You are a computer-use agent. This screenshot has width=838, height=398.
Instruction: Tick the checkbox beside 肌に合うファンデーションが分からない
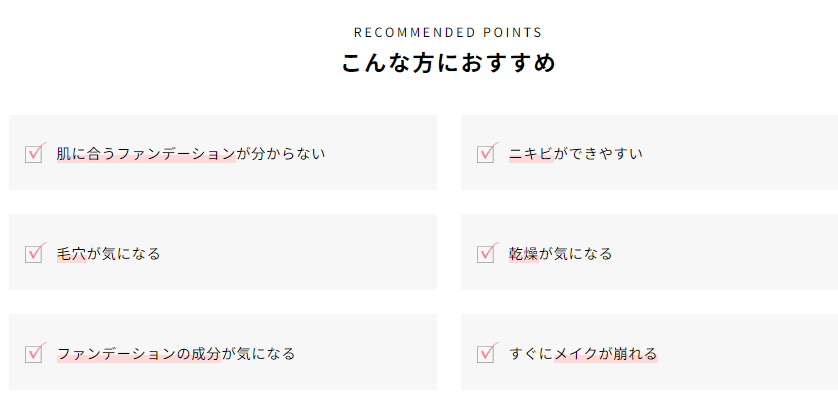coord(35,153)
